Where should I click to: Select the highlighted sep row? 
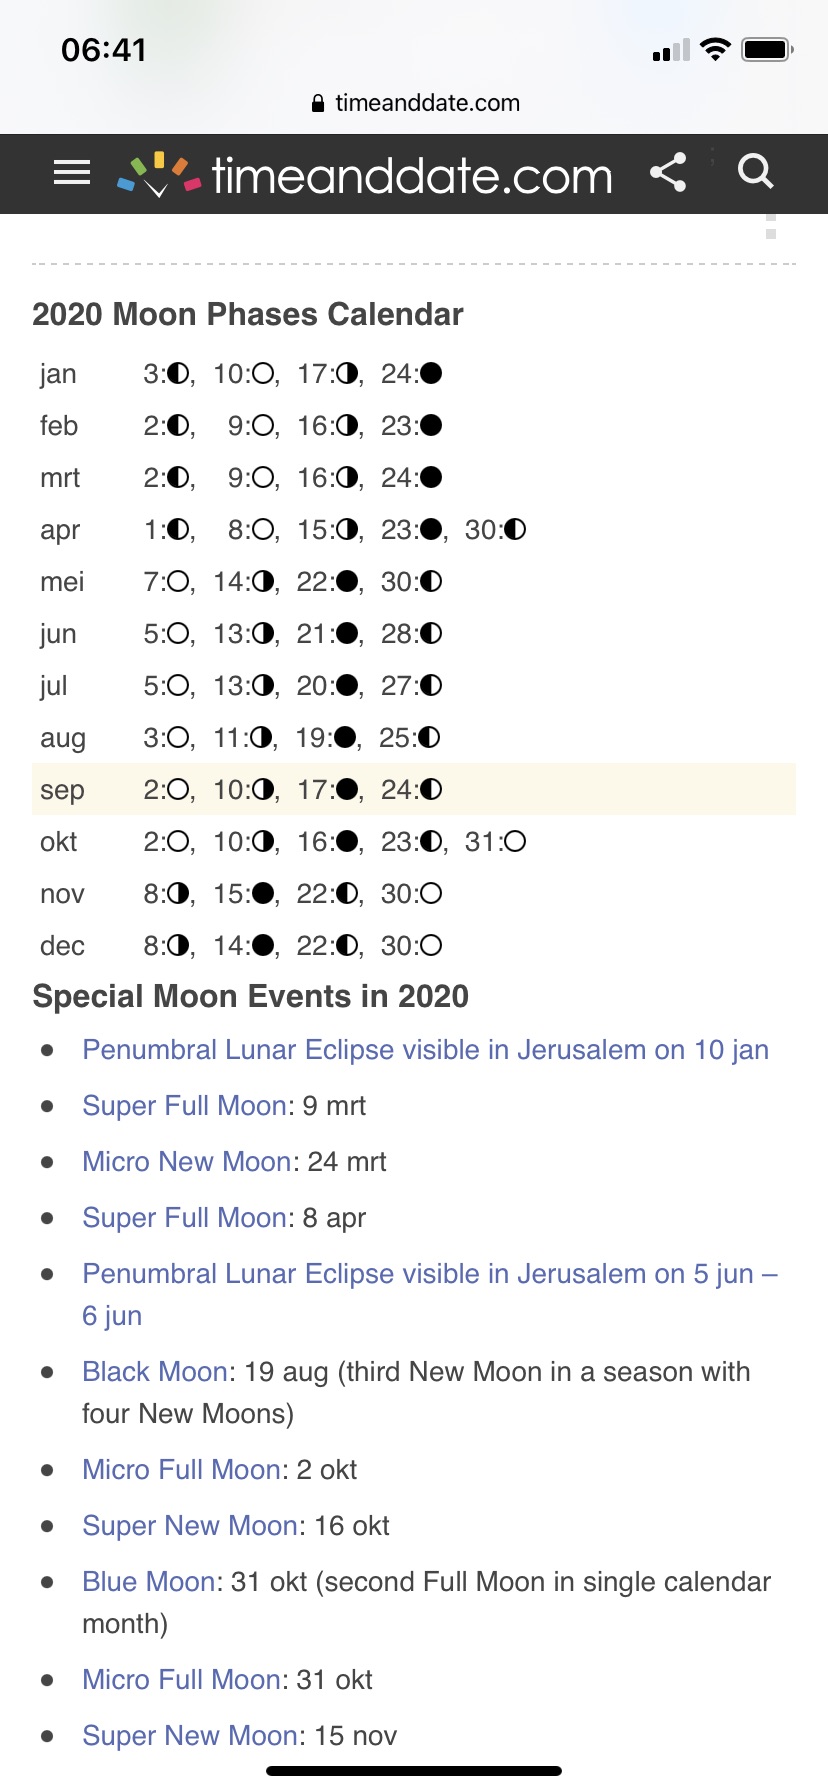click(x=414, y=790)
